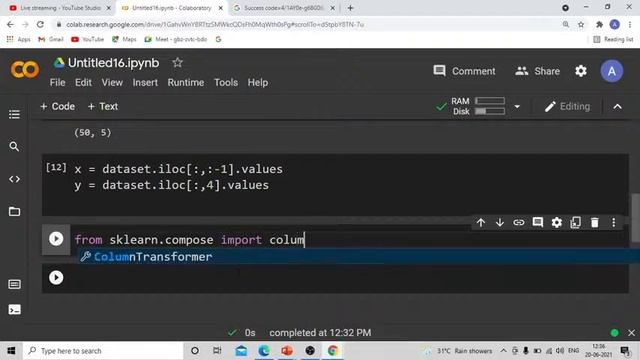This screenshot has width=640, height=360.
Task: Open the command palette icon in sidebar
Action: [14, 284]
